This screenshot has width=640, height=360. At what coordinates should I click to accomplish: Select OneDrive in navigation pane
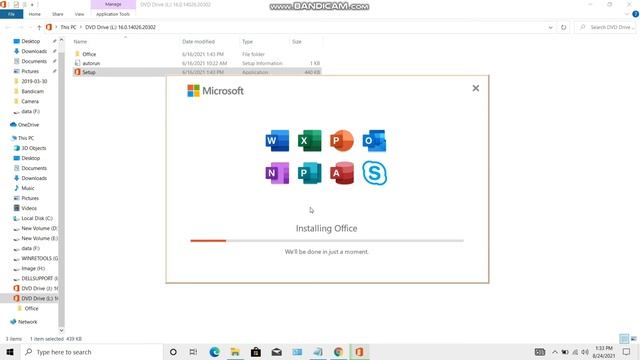(x=28, y=125)
